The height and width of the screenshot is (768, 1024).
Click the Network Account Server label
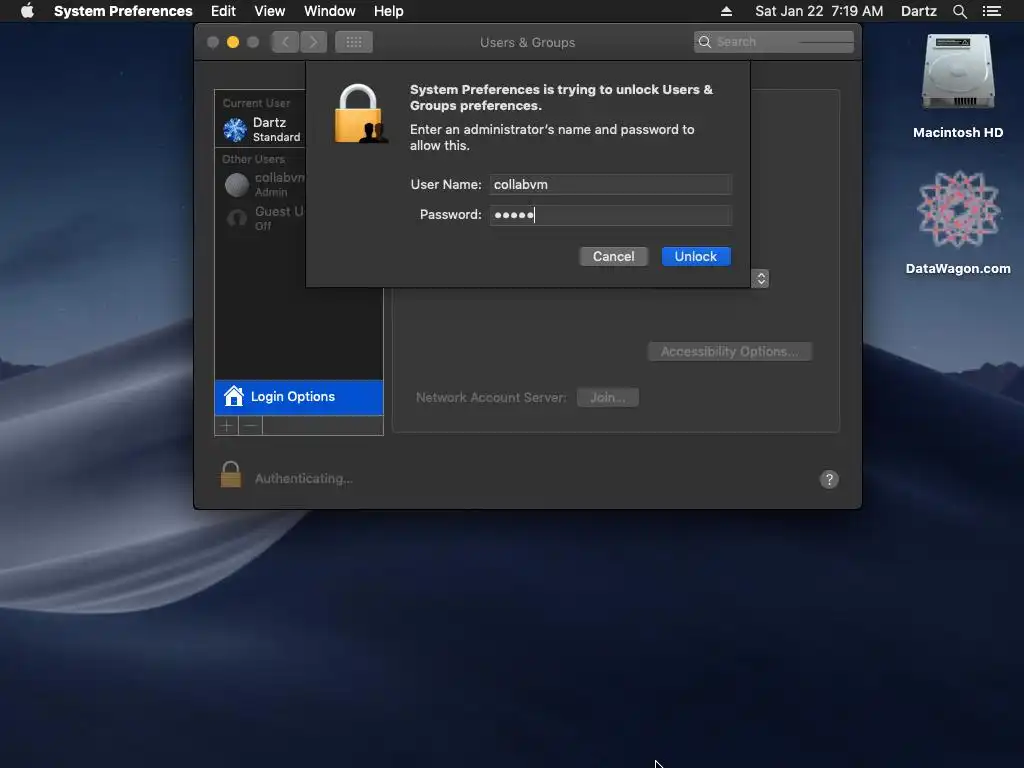[x=491, y=398]
